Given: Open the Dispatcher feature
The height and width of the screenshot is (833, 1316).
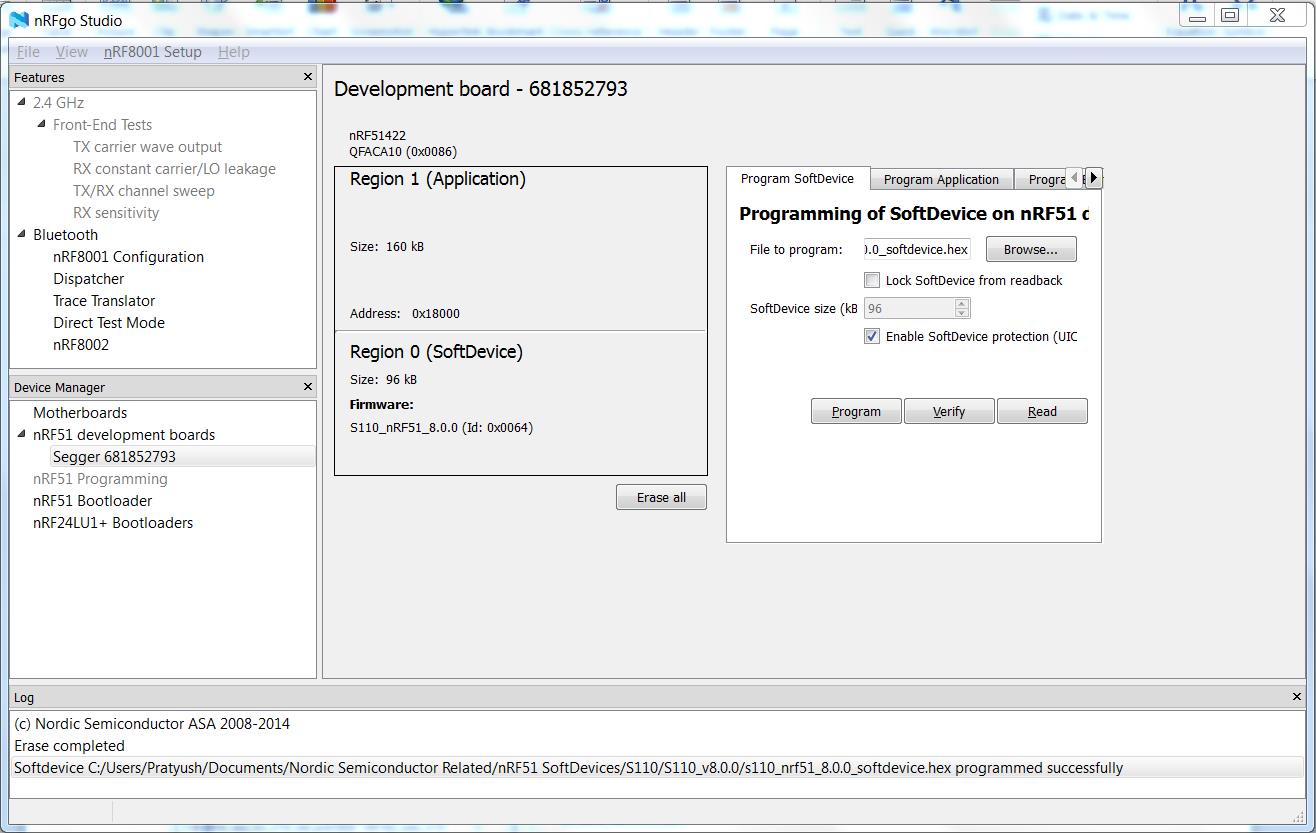Looking at the screenshot, I should click(x=88, y=278).
